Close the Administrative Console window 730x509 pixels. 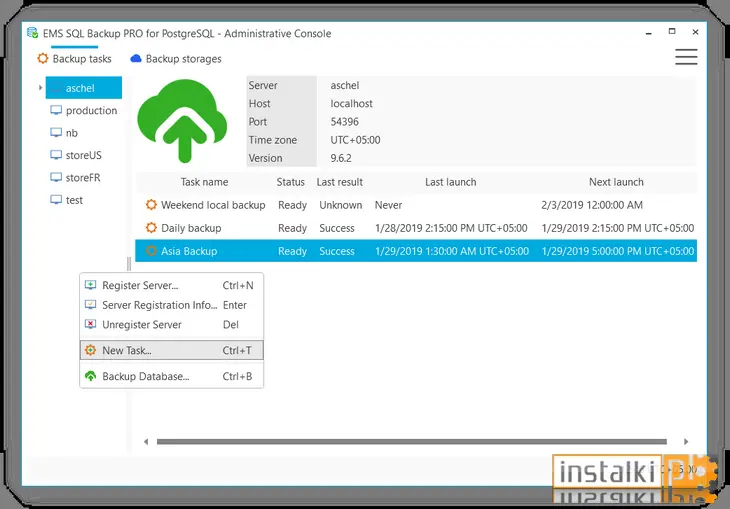pyautogui.click(x=695, y=32)
